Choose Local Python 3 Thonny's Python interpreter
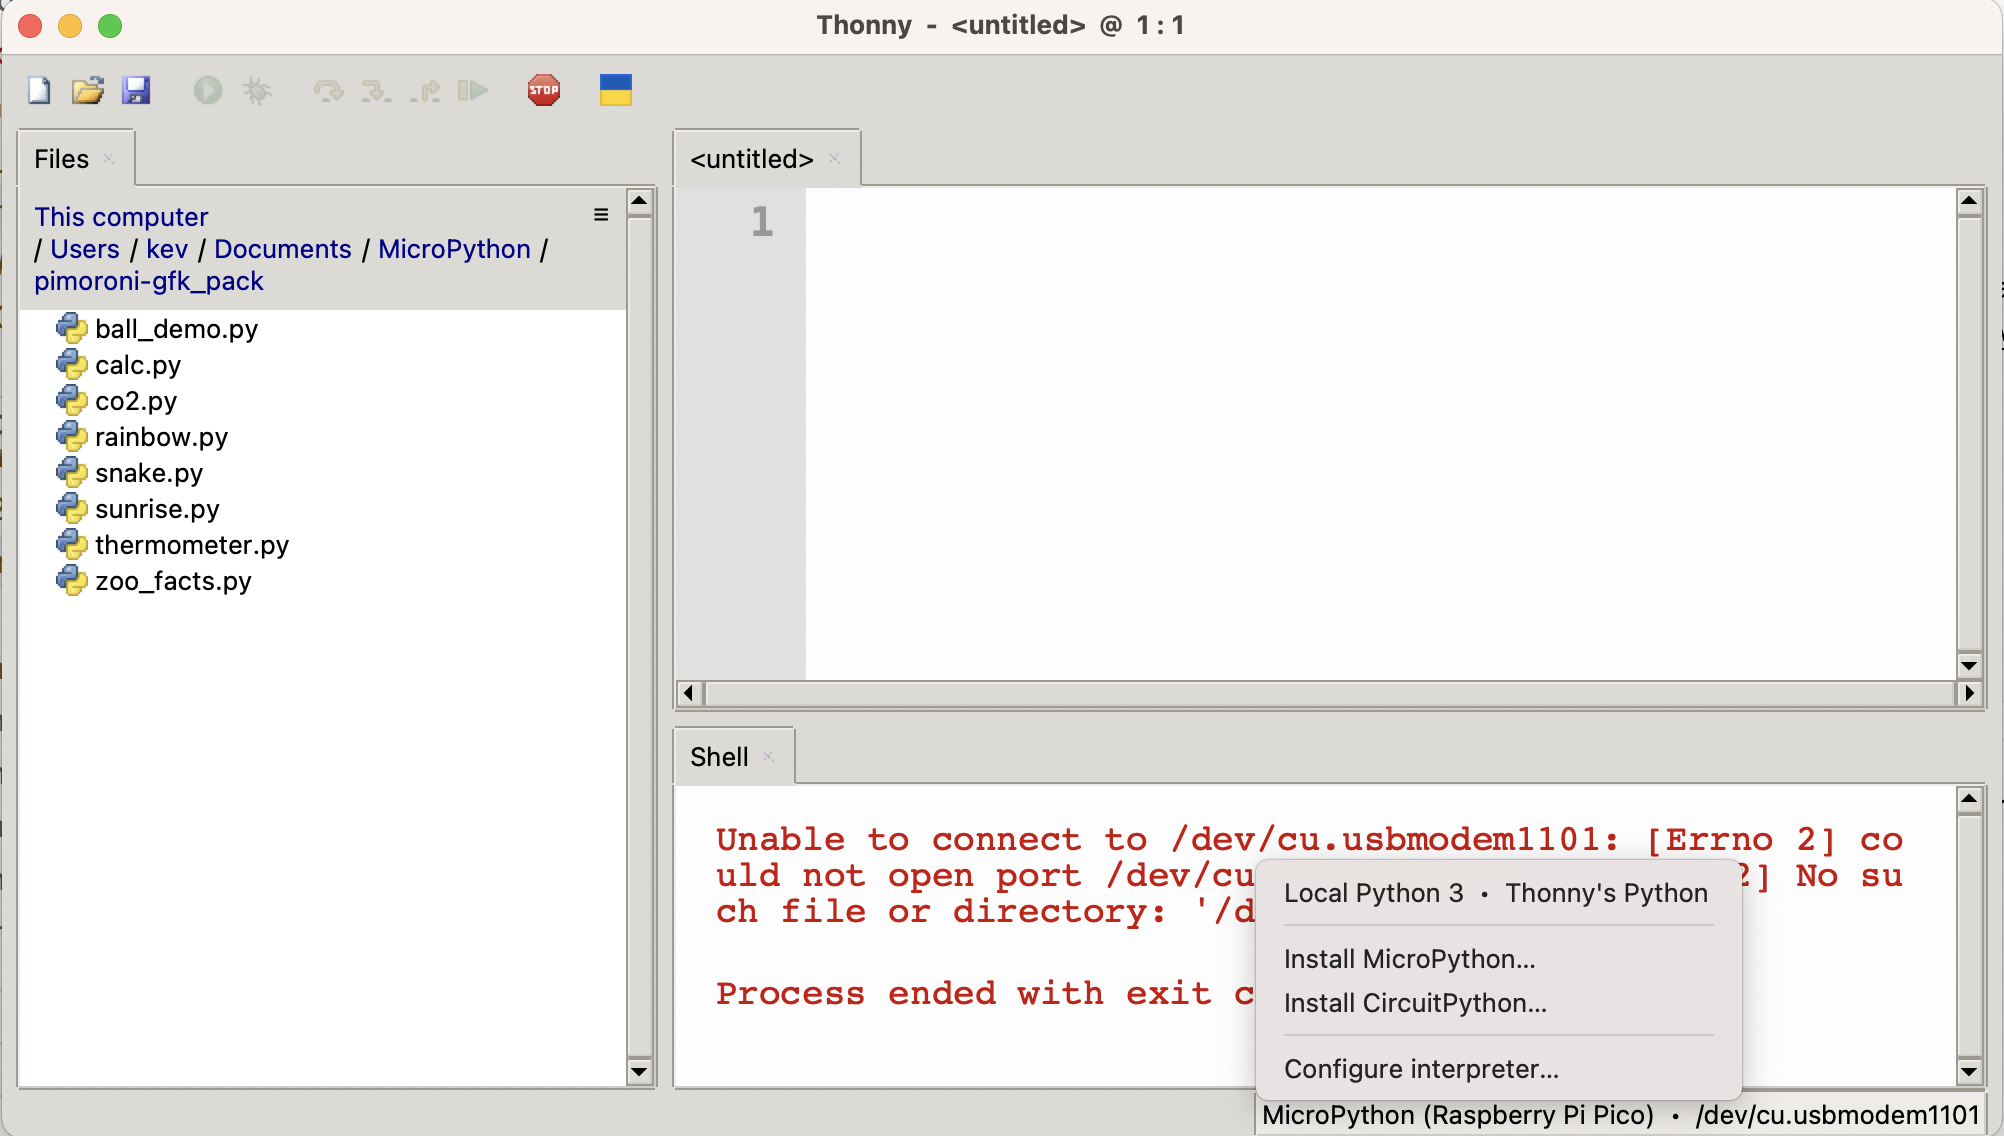 [1497, 893]
